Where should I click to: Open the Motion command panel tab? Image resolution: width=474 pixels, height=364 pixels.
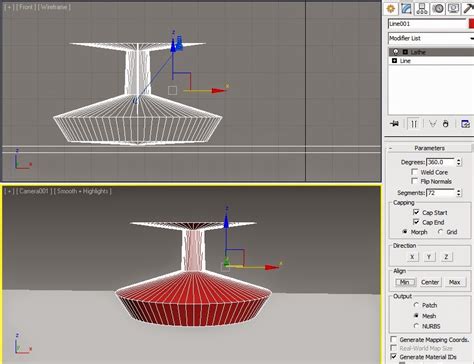click(438, 8)
